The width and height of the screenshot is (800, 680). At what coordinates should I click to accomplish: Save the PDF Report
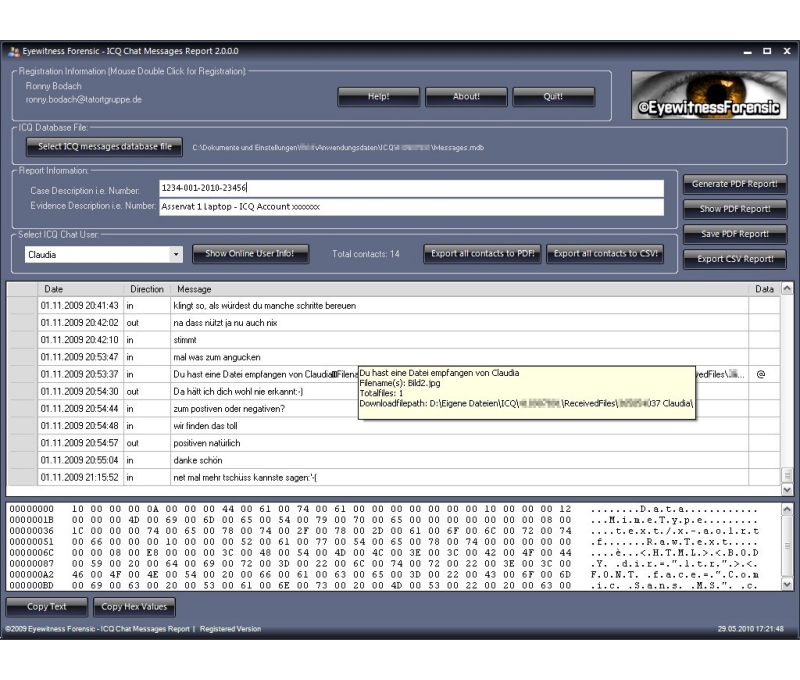[x=735, y=234]
